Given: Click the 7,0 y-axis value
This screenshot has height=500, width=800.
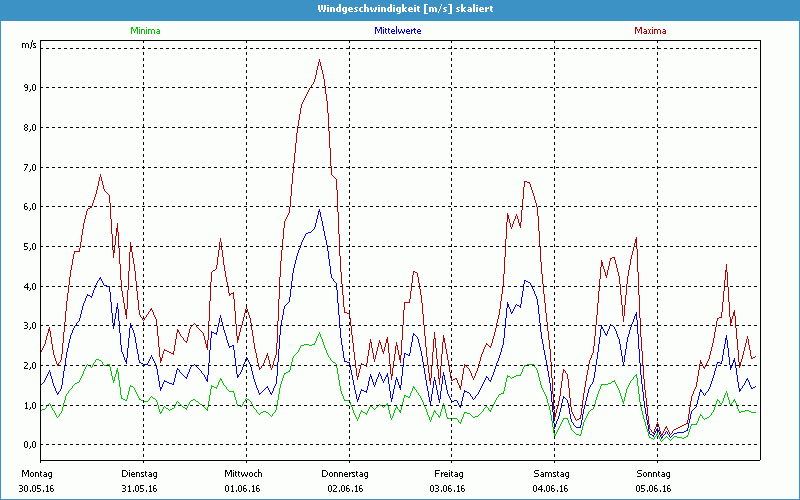Looking at the screenshot, I should 29,167.
